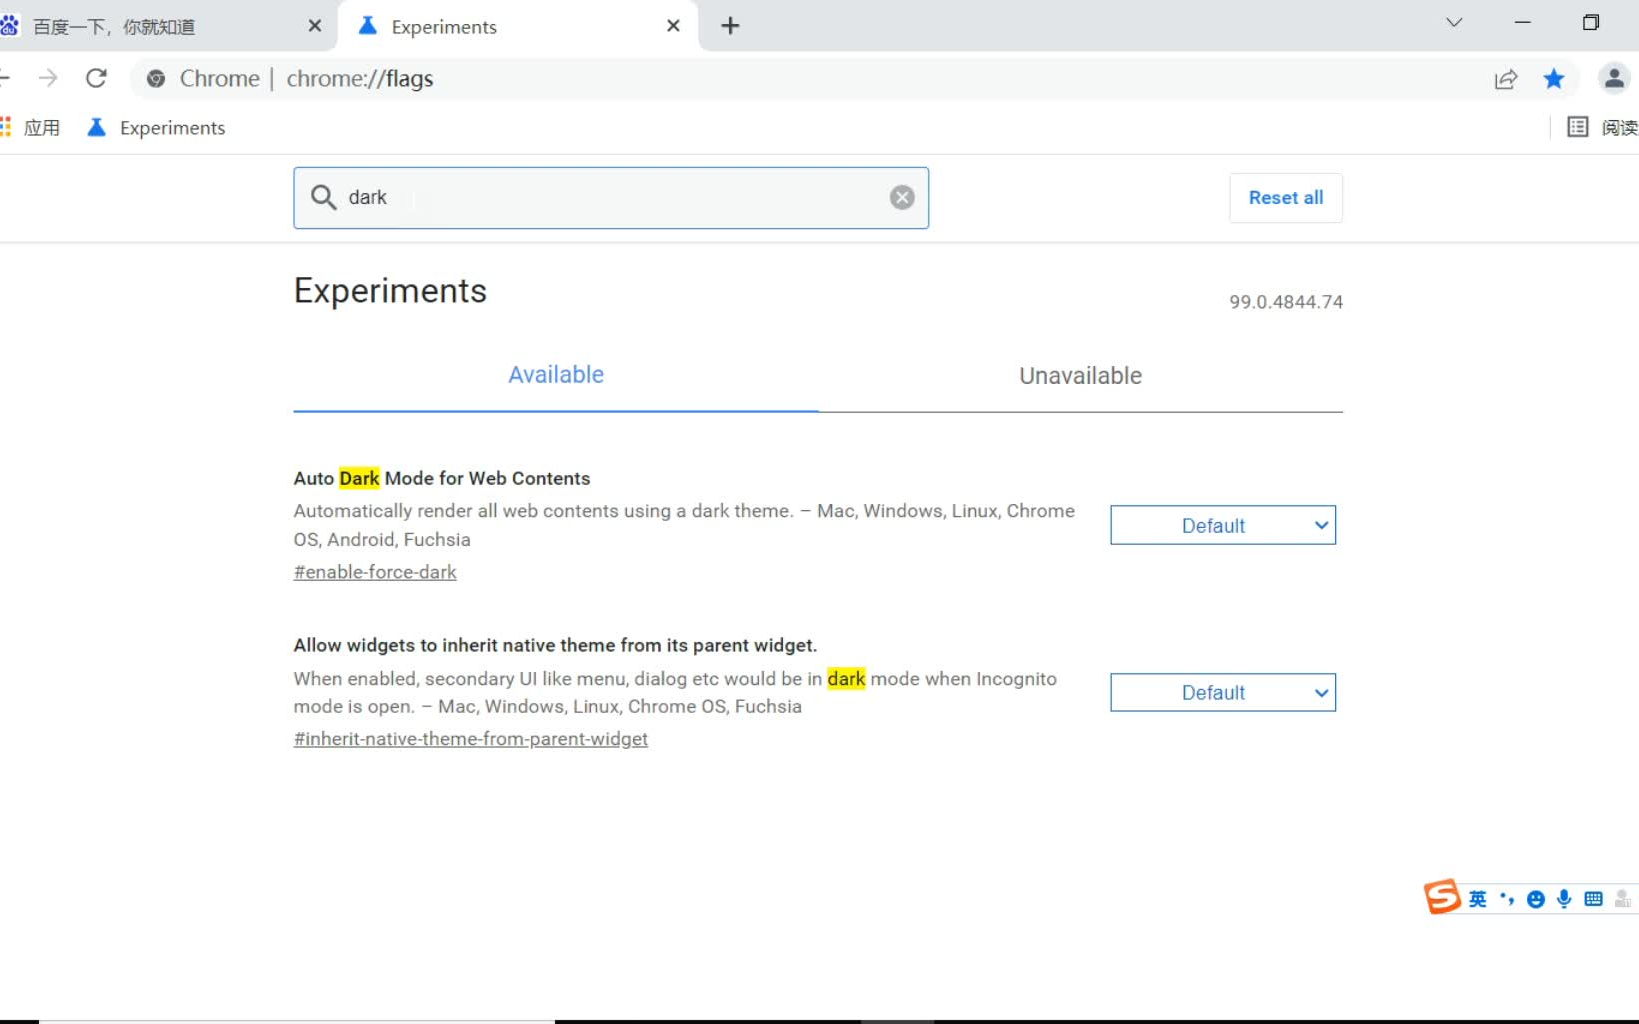Open the Chrome user profile avatar
Screen dimensions: 1639x1024
tap(1613, 78)
